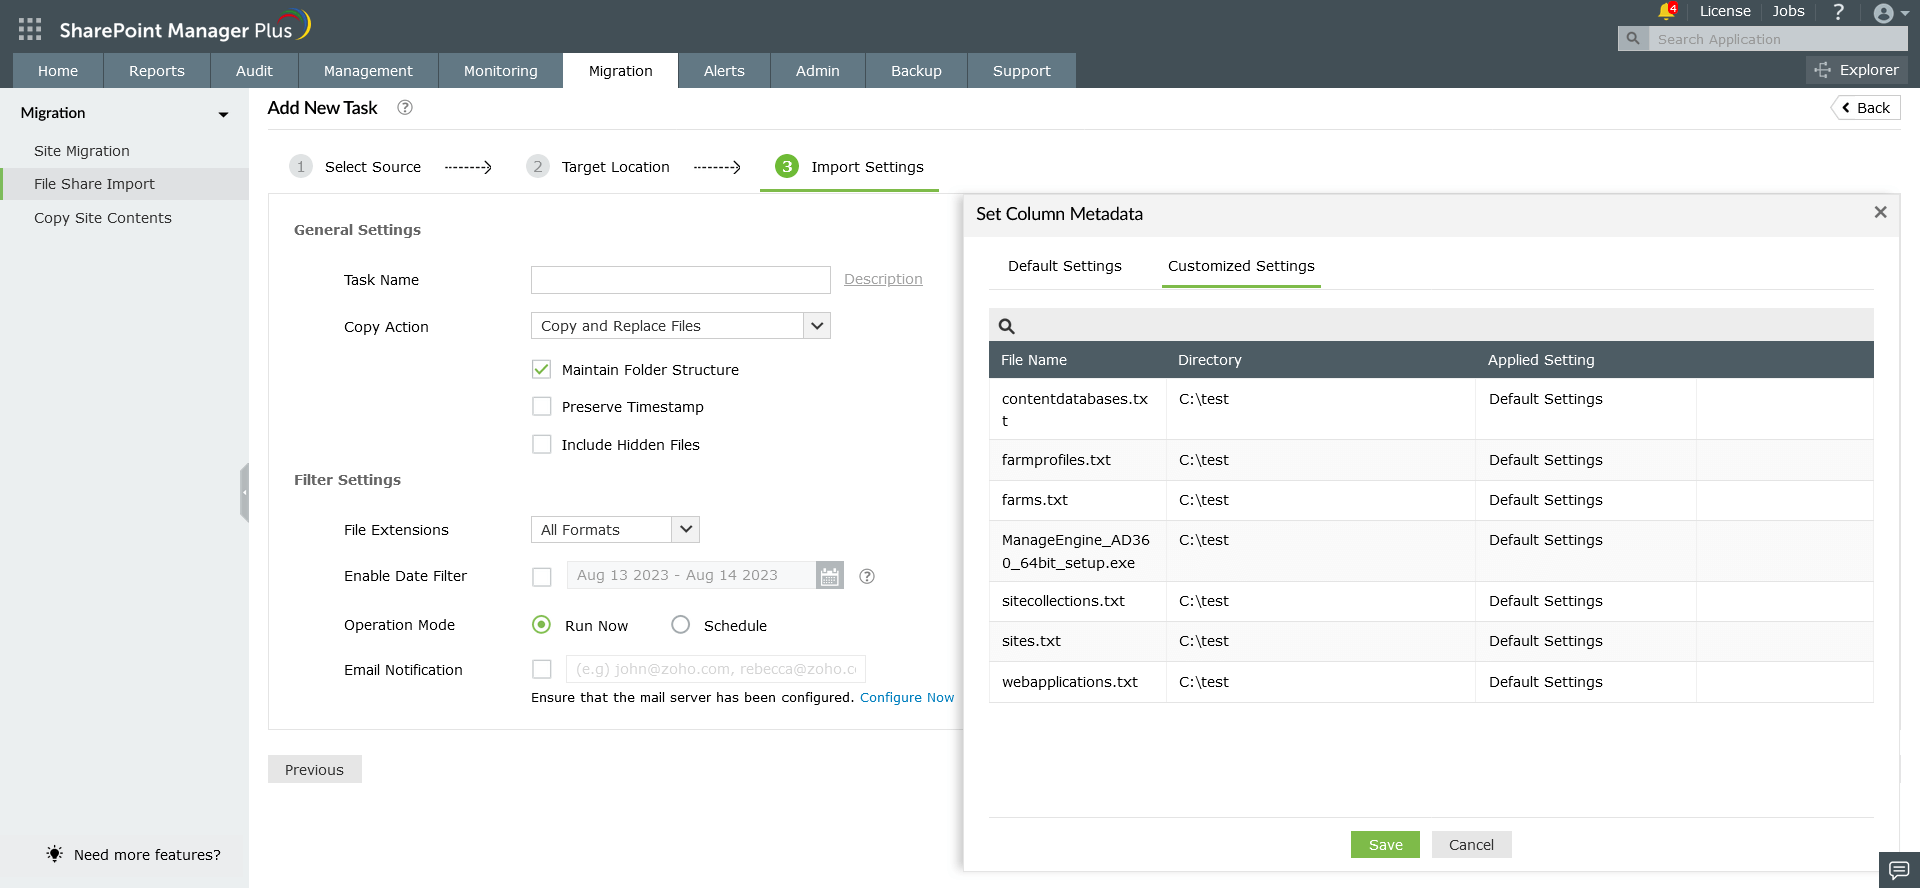Click the Task Name input field
The height and width of the screenshot is (888, 1920).
[680, 280]
